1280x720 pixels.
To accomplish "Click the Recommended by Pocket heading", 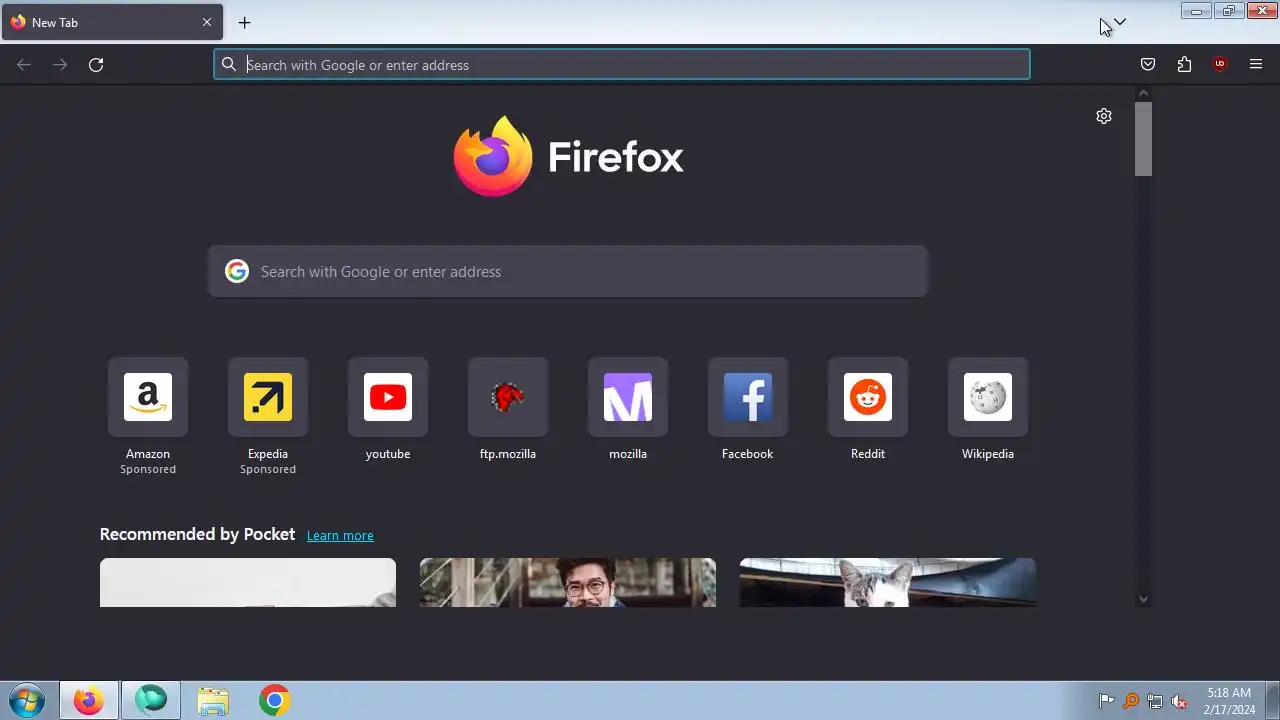I will pyautogui.click(x=197, y=534).
